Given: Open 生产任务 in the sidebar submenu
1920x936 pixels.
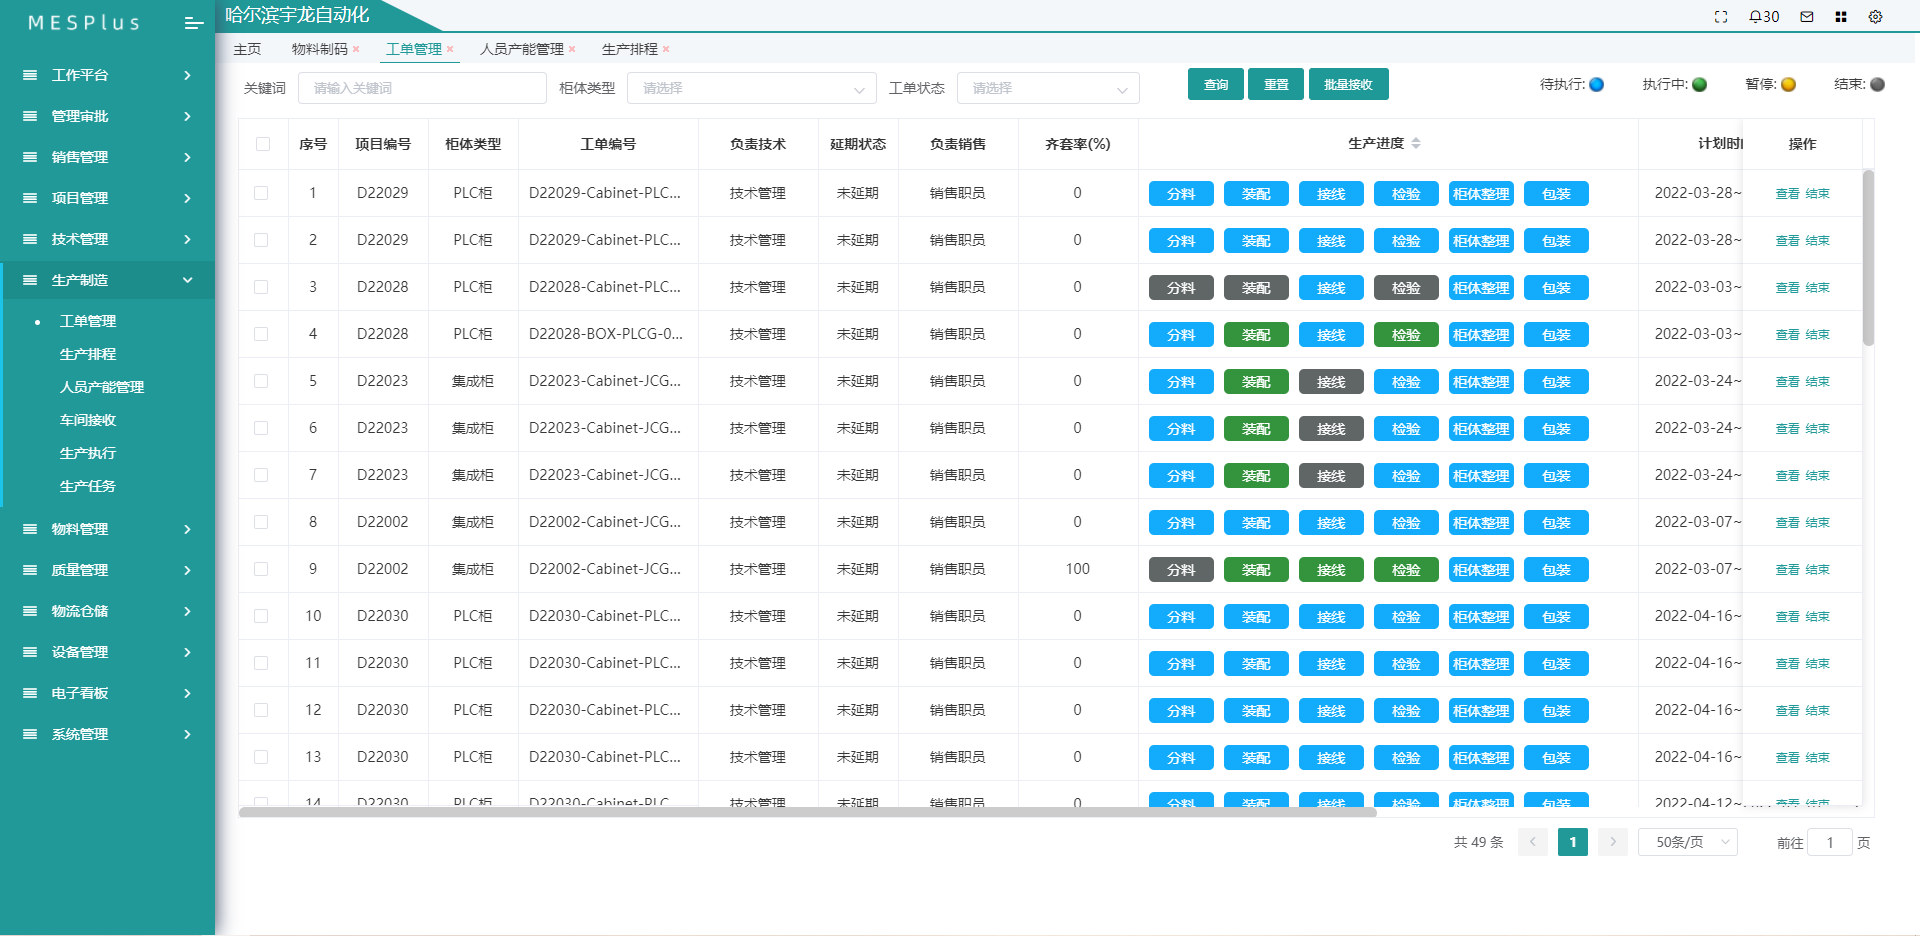Looking at the screenshot, I should [88, 486].
